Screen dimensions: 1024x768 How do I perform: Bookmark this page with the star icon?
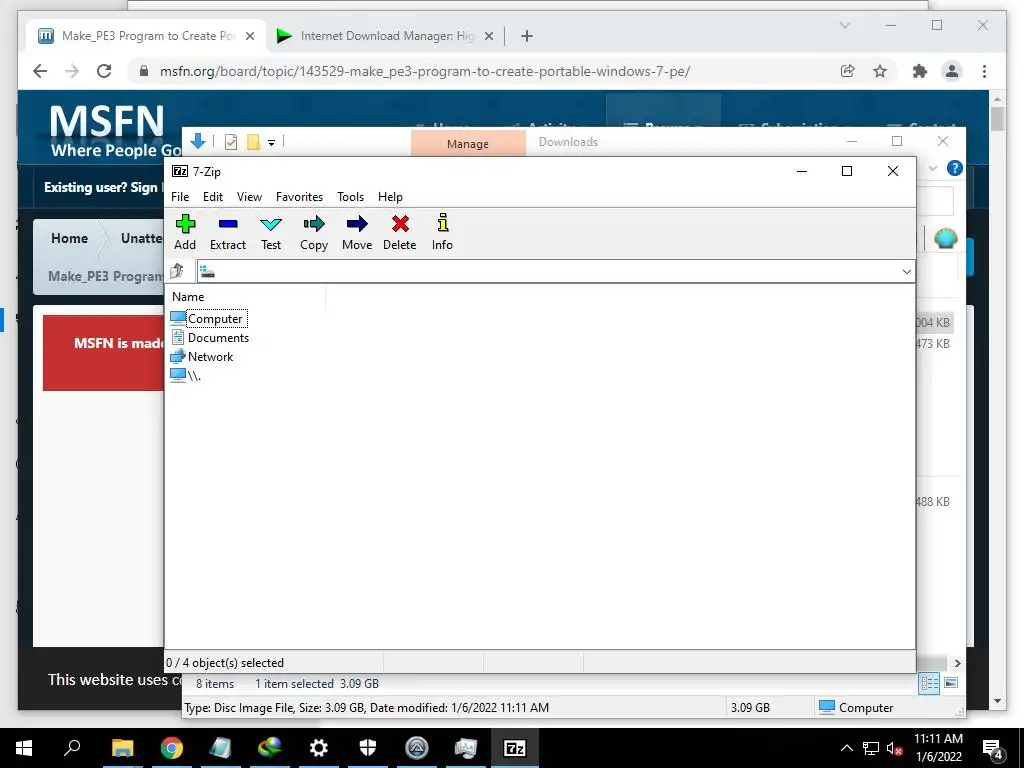(x=880, y=71)
